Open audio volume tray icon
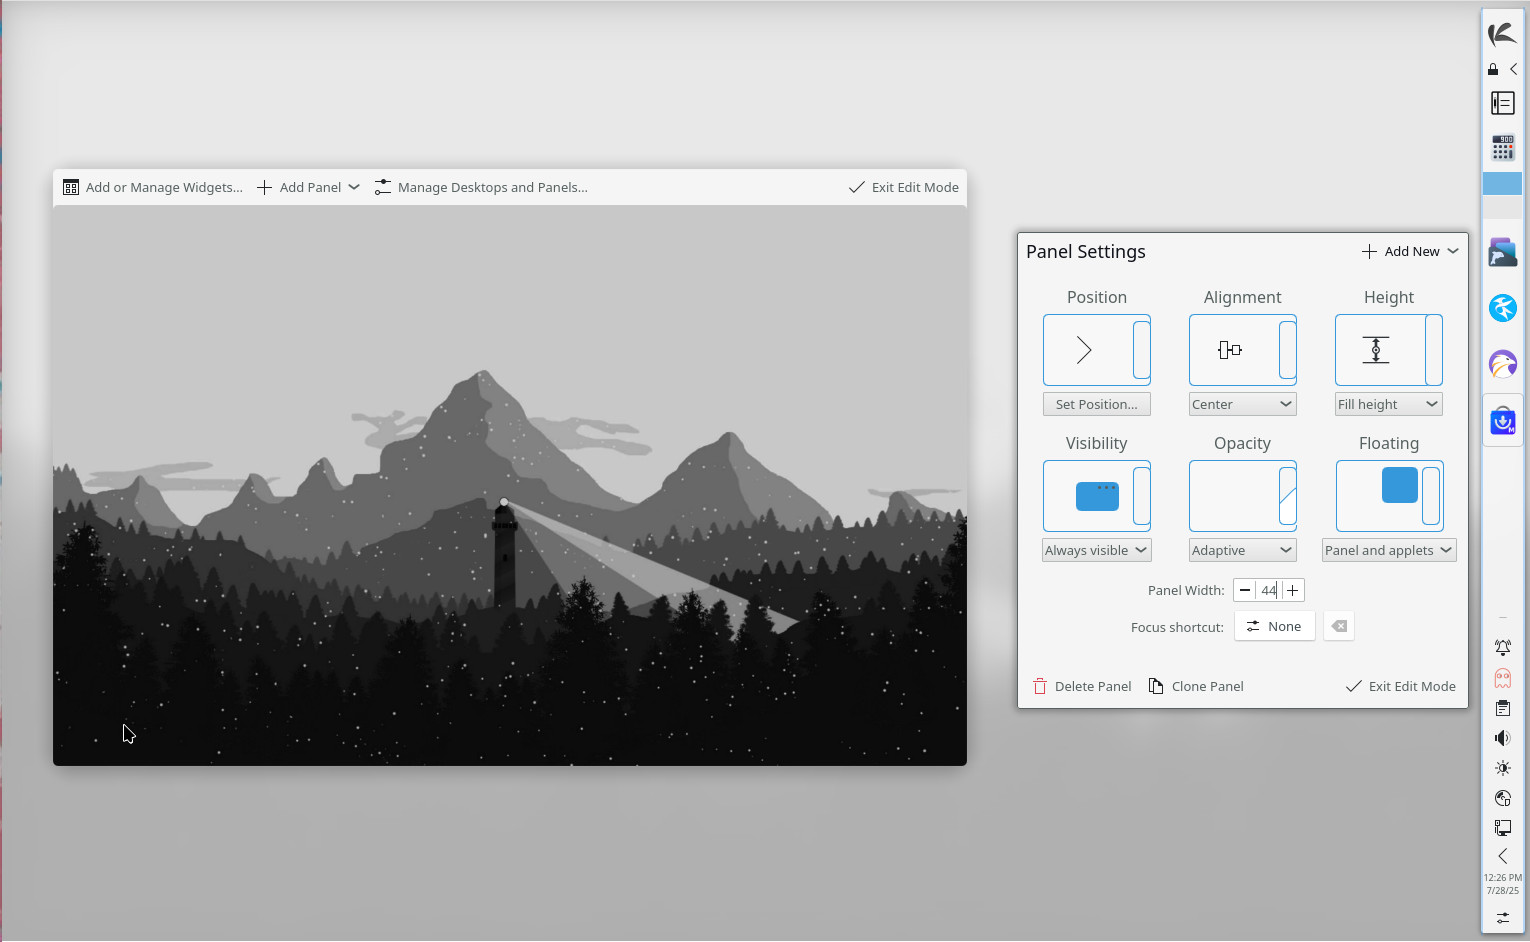 pyautogui.click(x=1502, y=738)
